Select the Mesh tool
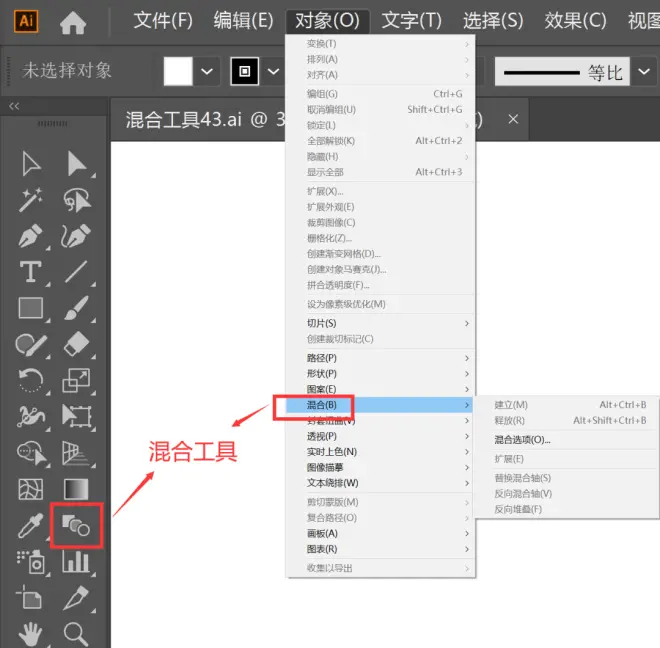Screen dimensions: 660x648 (31, 489)
